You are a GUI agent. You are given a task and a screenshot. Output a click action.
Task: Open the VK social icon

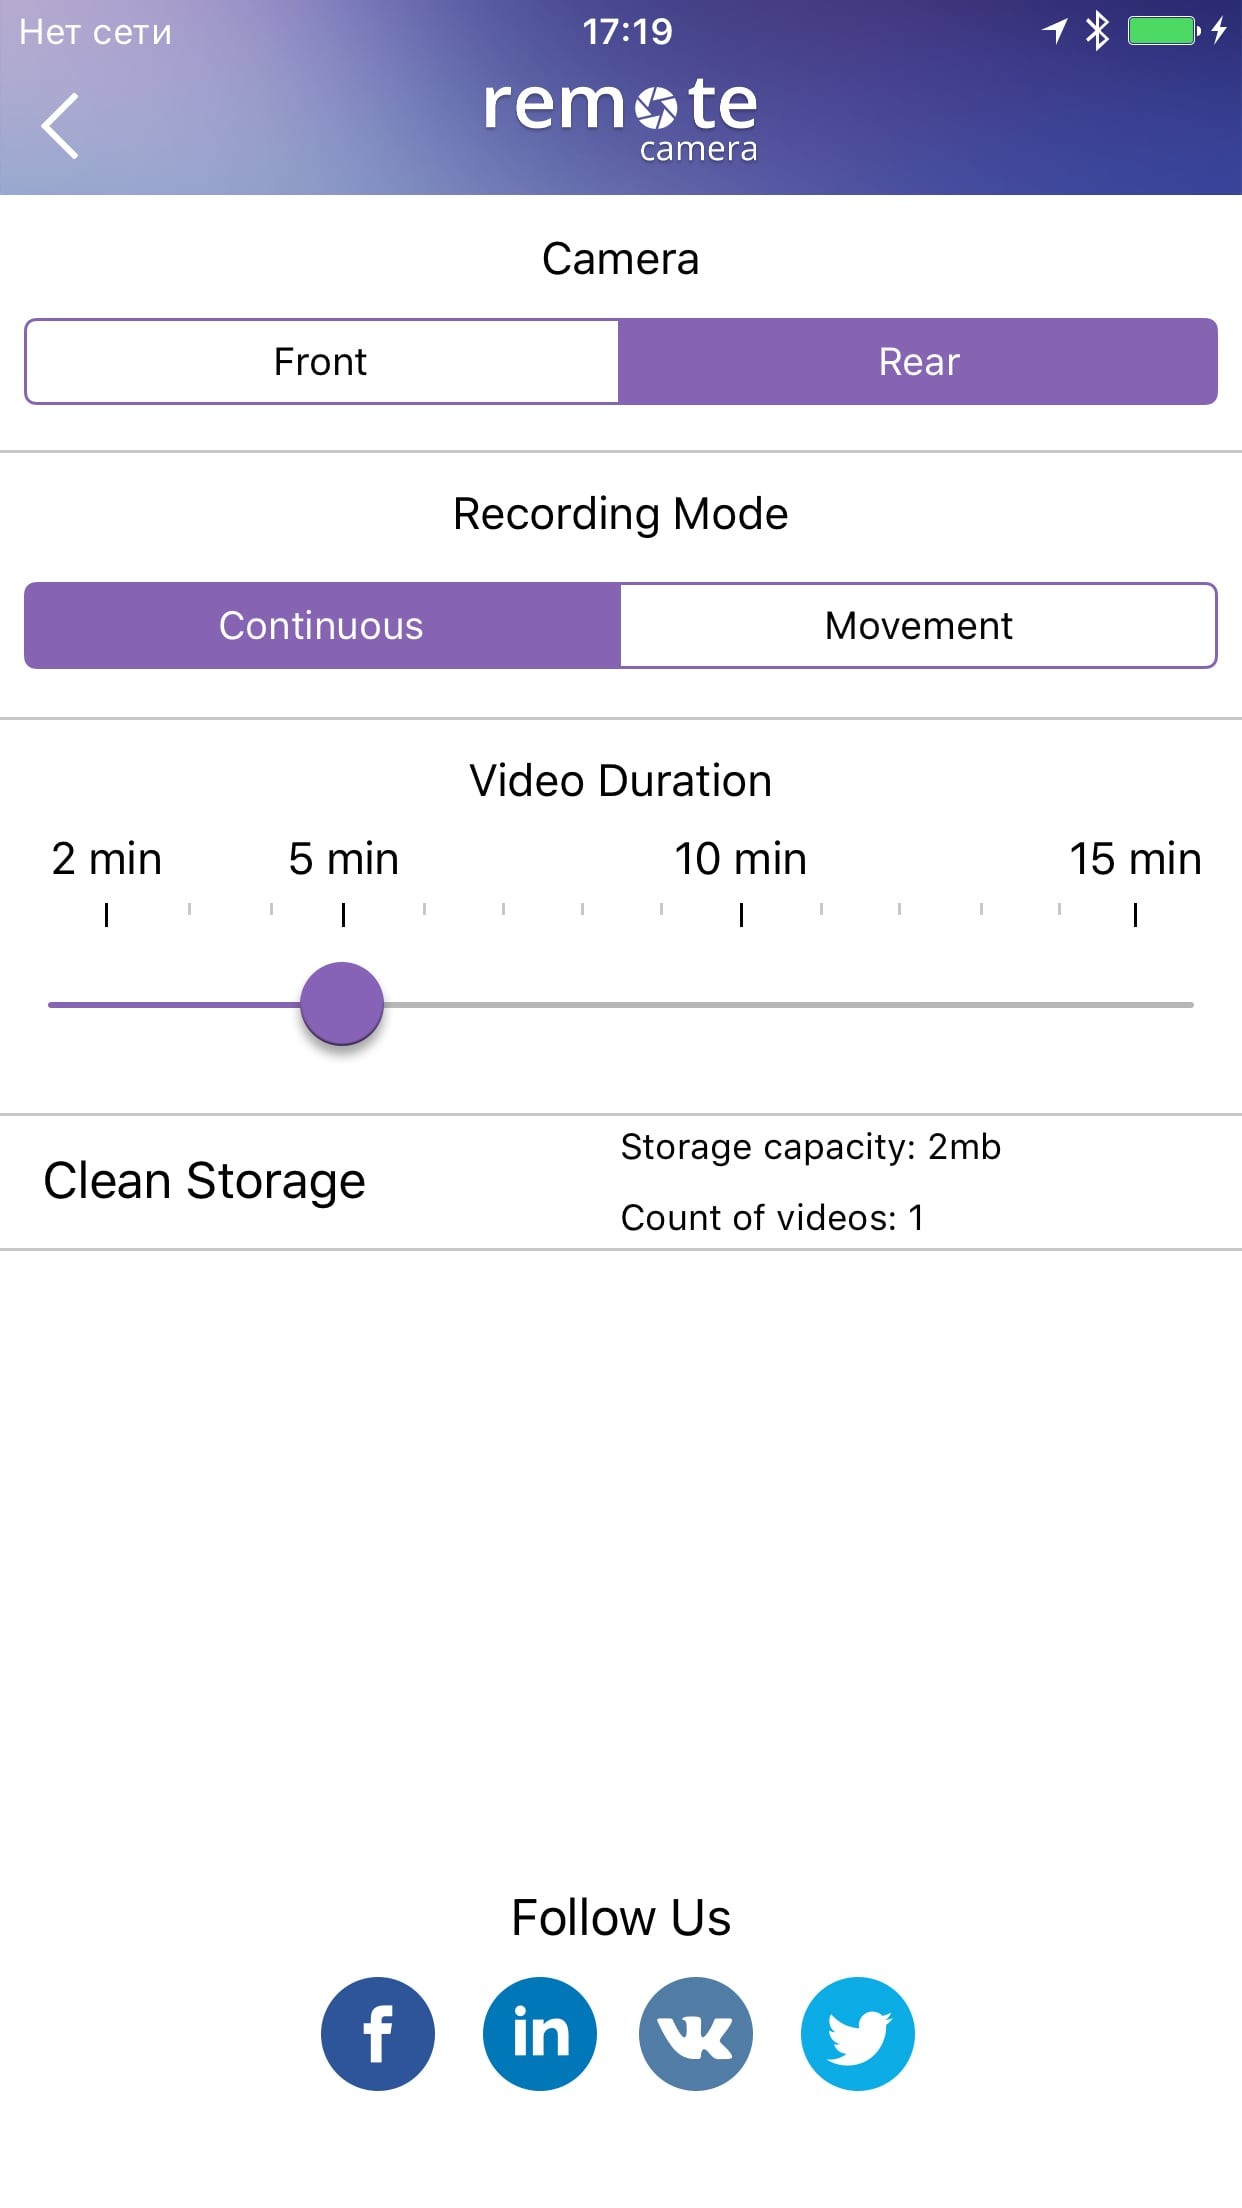[696, 2033]
